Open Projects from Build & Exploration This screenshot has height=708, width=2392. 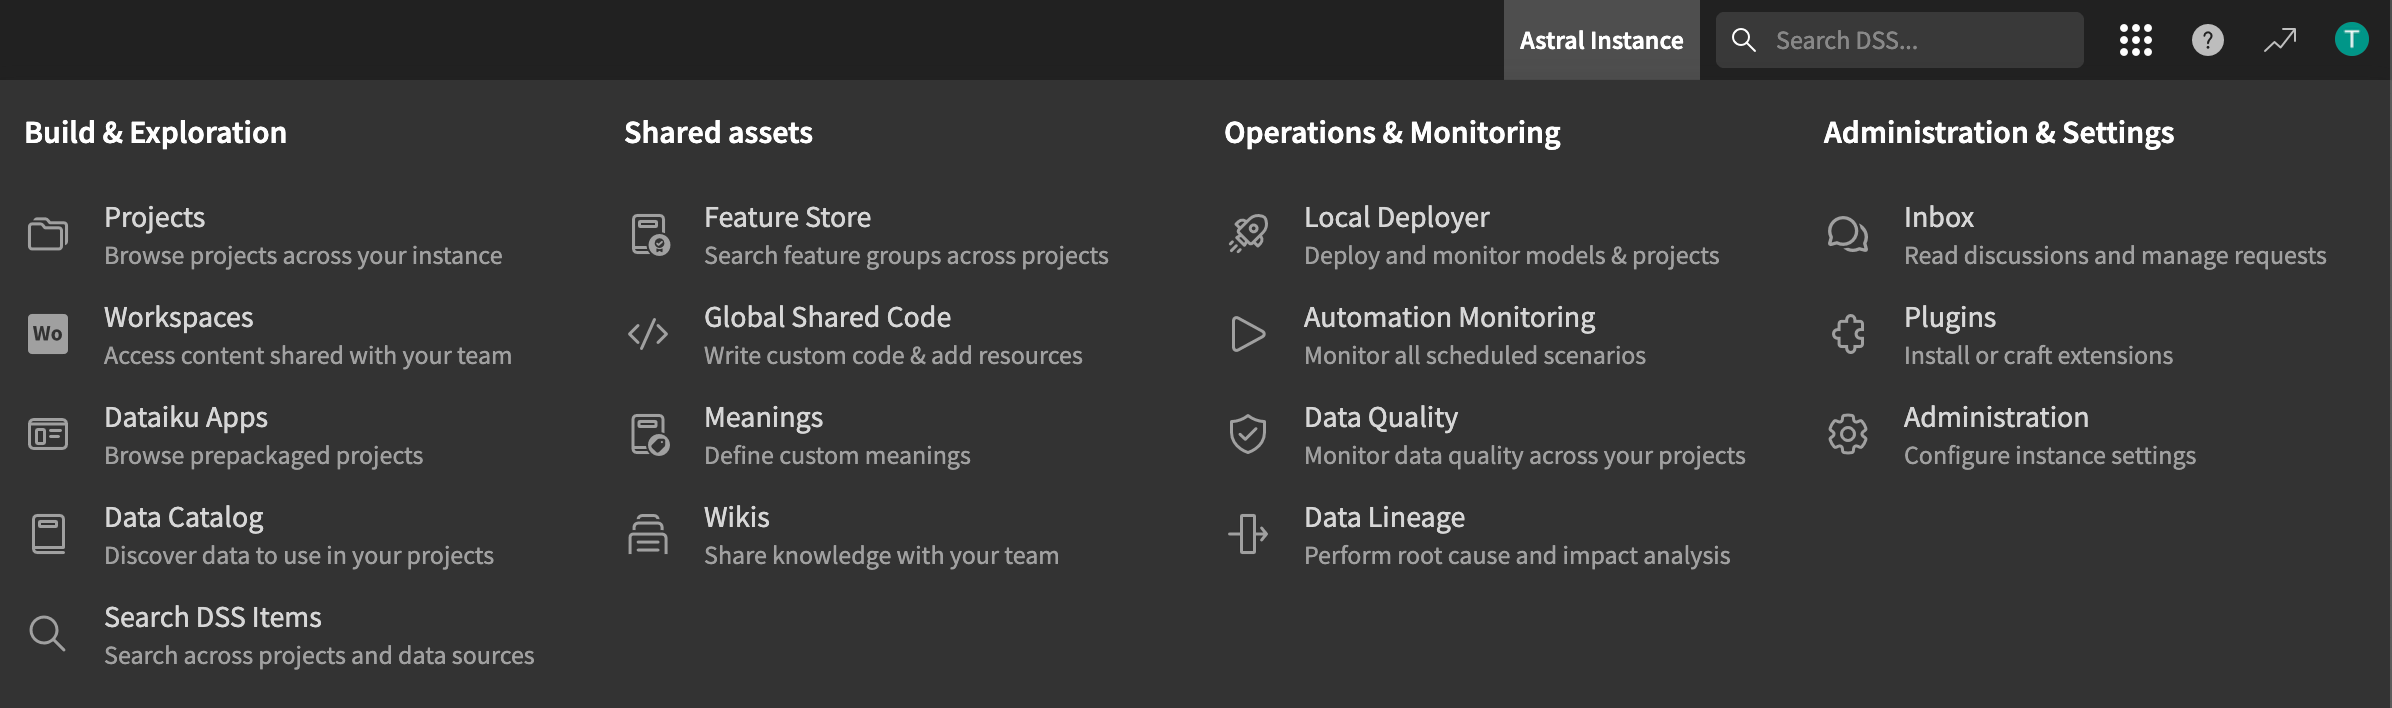pos(155,218)
